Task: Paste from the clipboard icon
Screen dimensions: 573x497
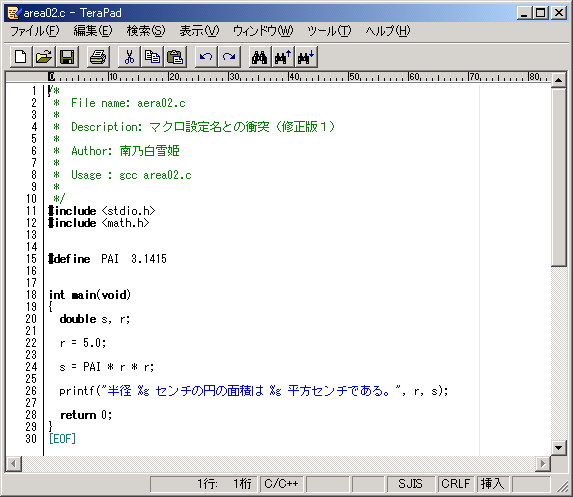Action: pyautogui.click(x=175, y=57)
